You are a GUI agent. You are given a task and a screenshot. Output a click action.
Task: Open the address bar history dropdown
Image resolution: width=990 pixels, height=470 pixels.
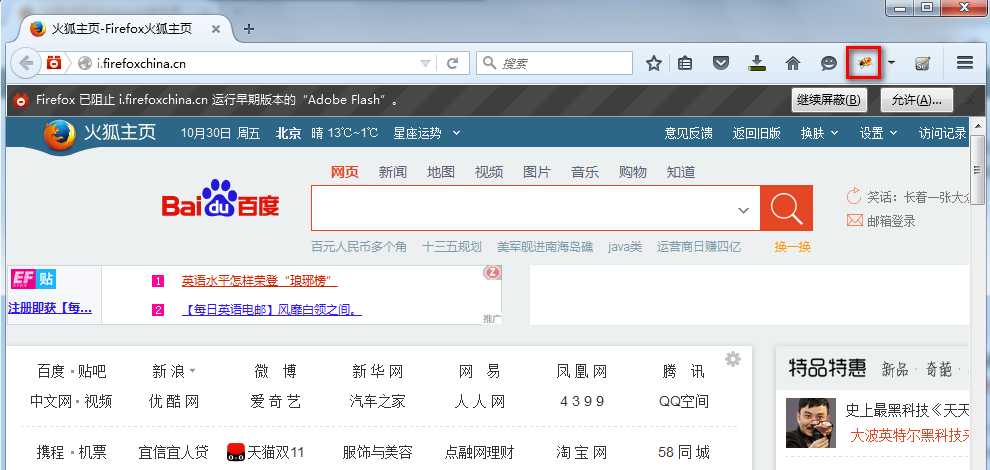426,63
